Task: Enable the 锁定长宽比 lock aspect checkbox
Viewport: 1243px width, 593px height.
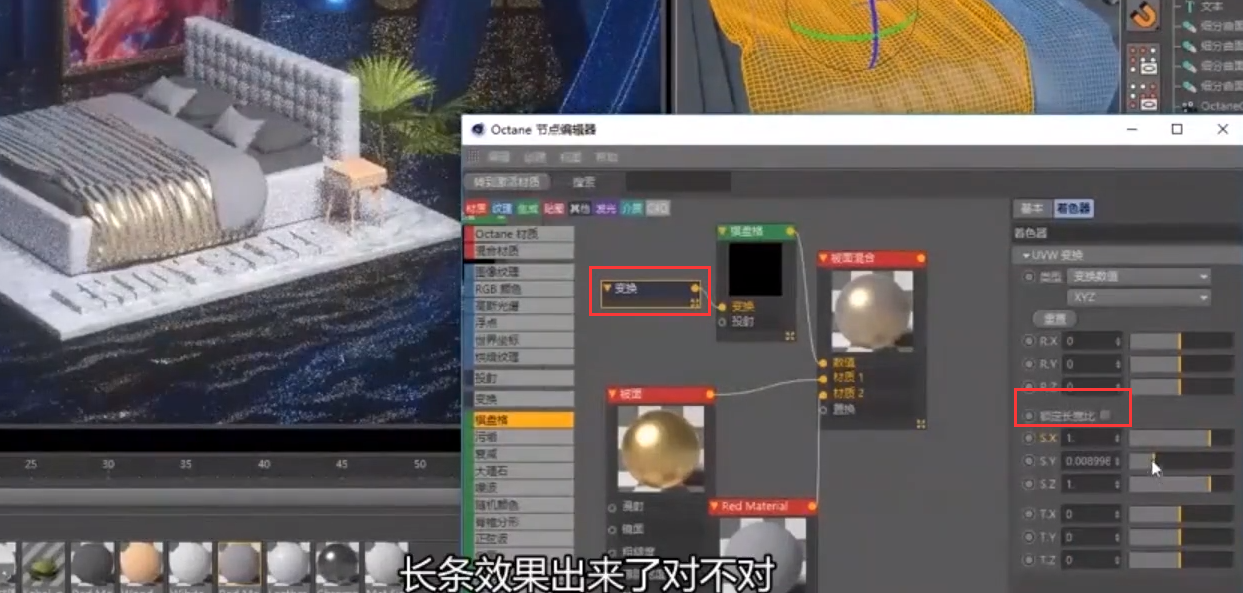Action: click(1106, 415)
